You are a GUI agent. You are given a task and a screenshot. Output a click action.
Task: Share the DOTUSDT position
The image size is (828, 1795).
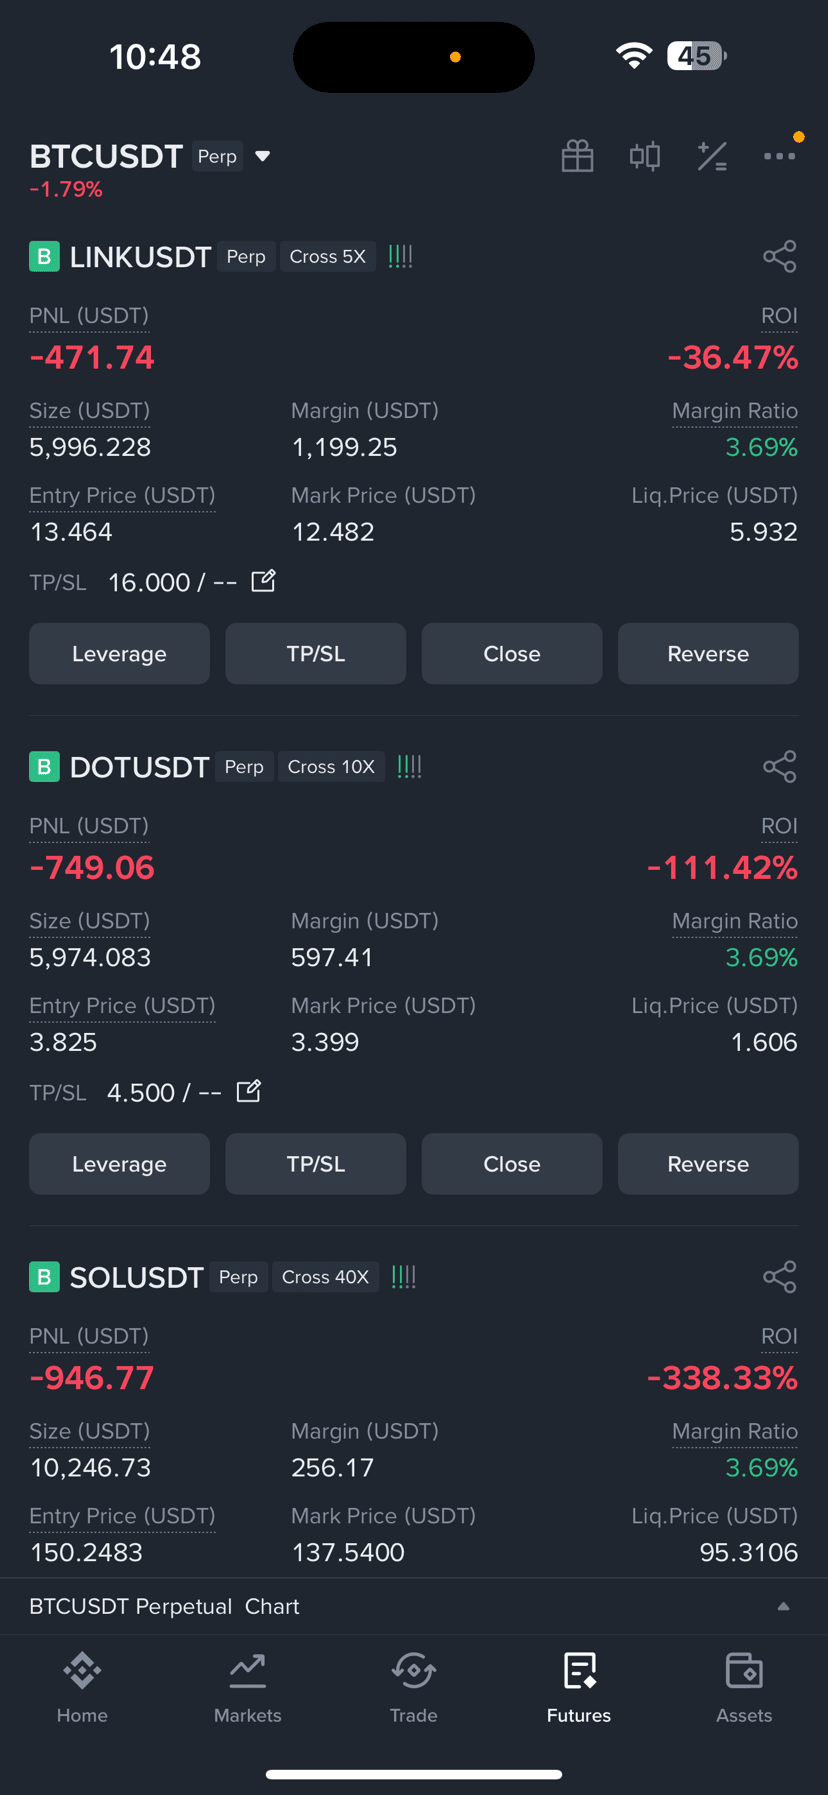point(780,767)
